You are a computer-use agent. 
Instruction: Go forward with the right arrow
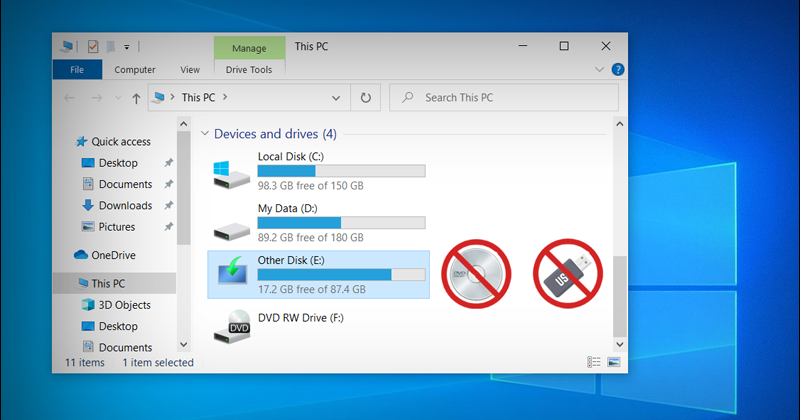click(96, 97)
